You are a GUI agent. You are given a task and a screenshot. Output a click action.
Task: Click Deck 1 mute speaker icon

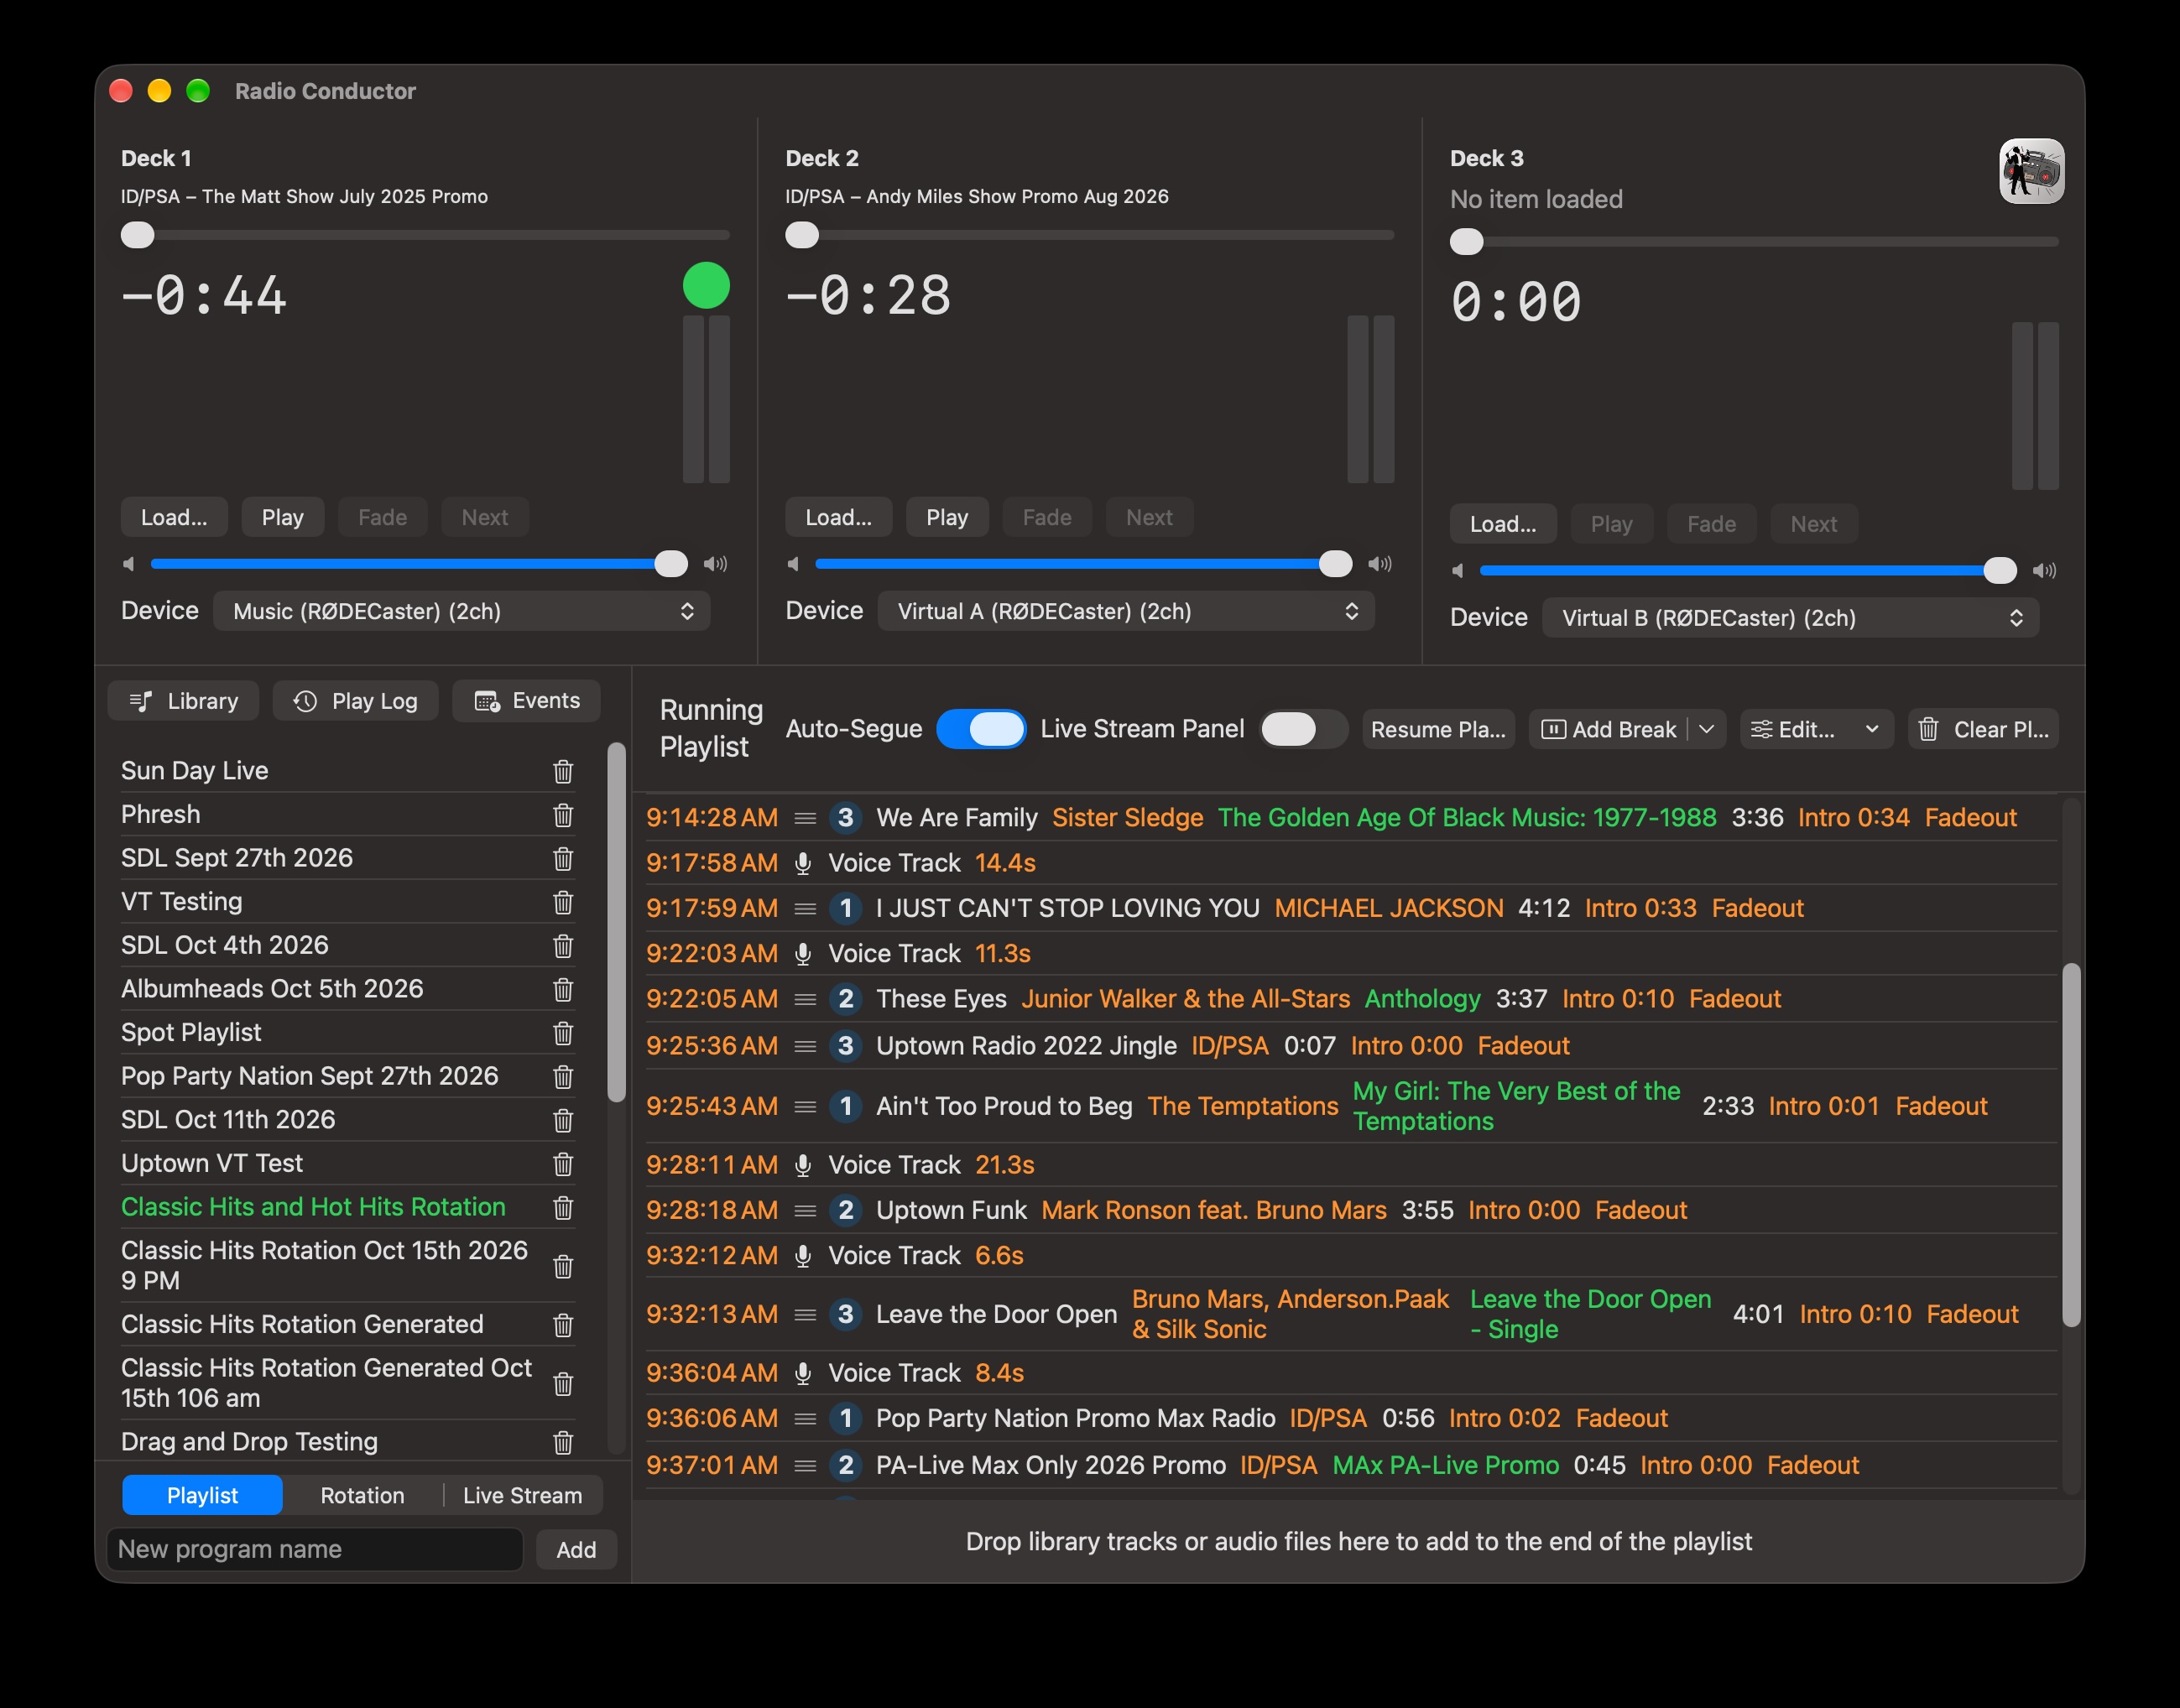(128, 564)
